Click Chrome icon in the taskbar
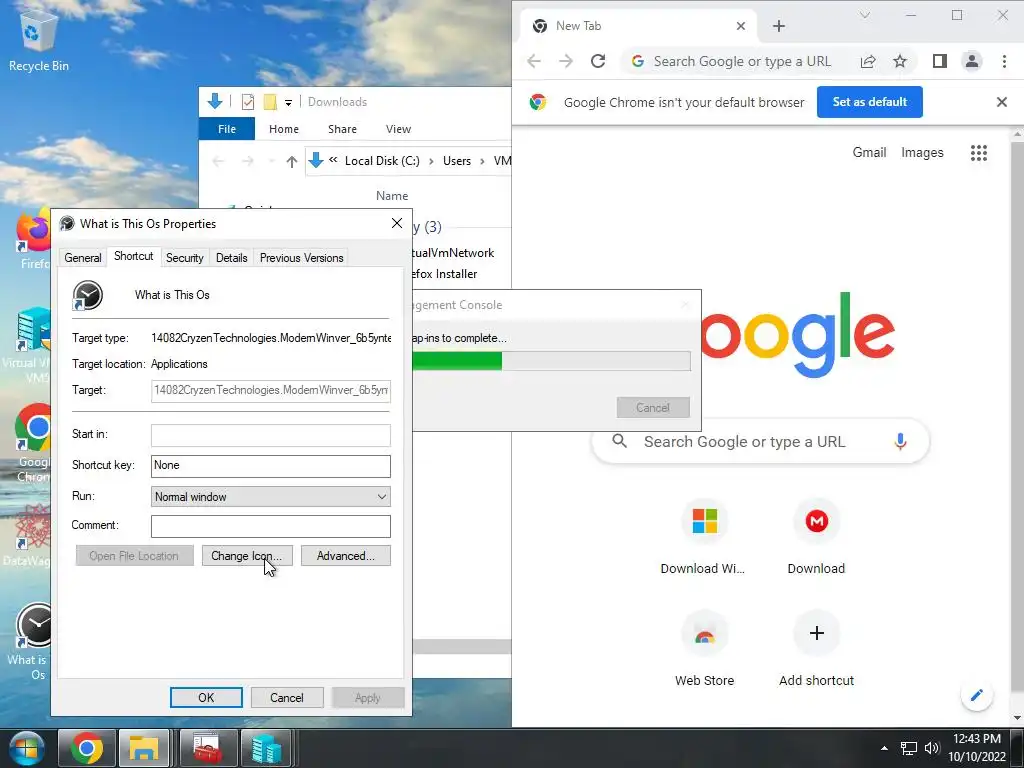Viewport: 1024px width, 768px height. tap(87, 748)
